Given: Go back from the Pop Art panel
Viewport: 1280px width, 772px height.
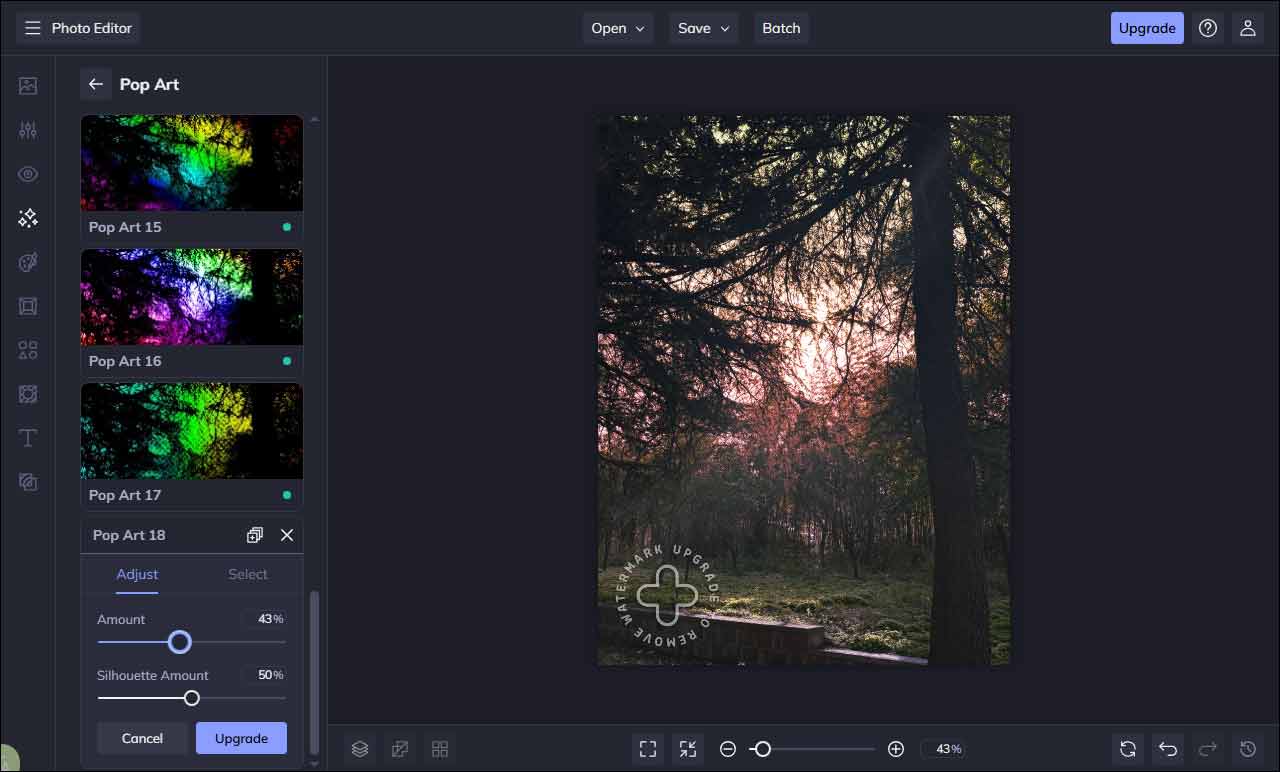Looking at the screenshot, I should (x=96, y=85).
